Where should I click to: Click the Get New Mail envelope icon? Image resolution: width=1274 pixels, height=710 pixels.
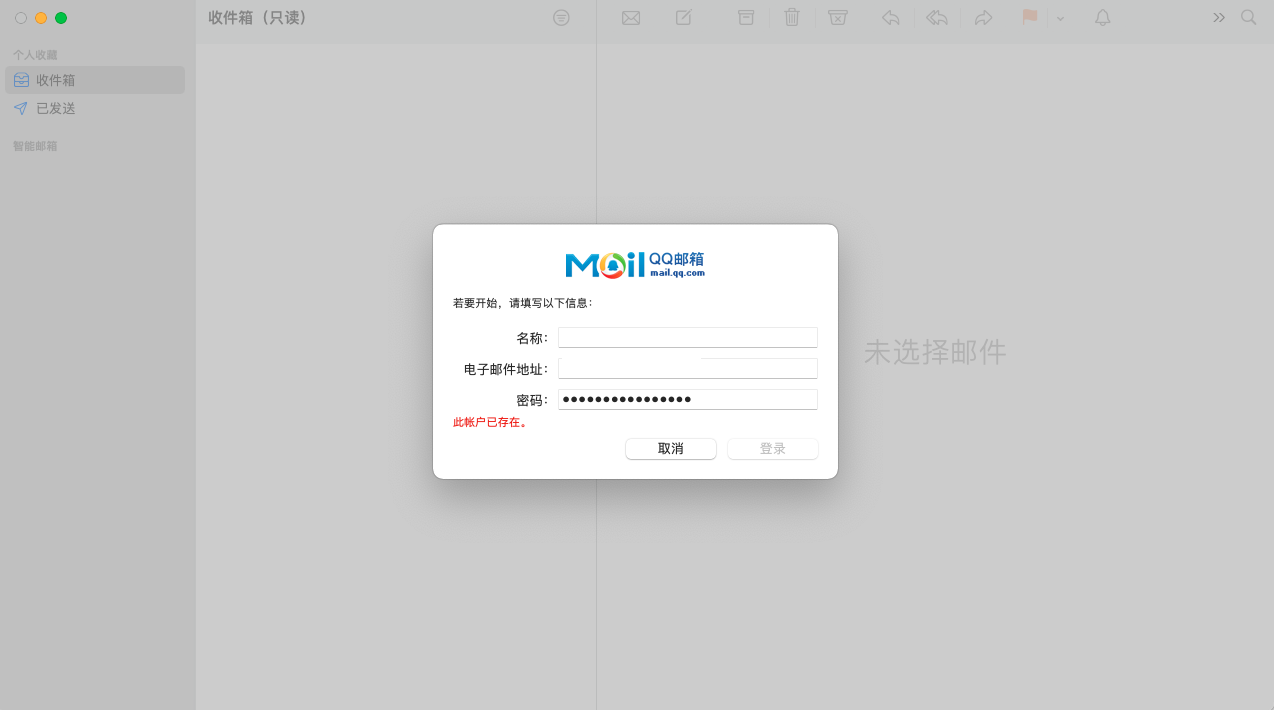click(630, 18)
